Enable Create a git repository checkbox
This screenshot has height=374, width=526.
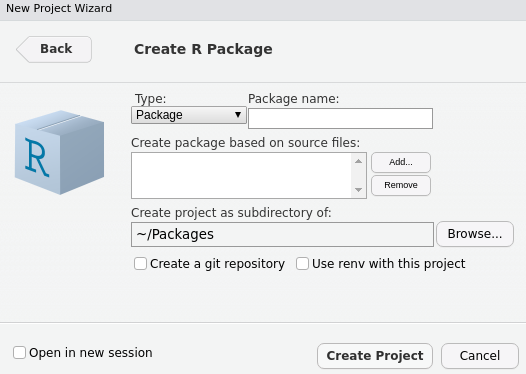coord(140,264)
